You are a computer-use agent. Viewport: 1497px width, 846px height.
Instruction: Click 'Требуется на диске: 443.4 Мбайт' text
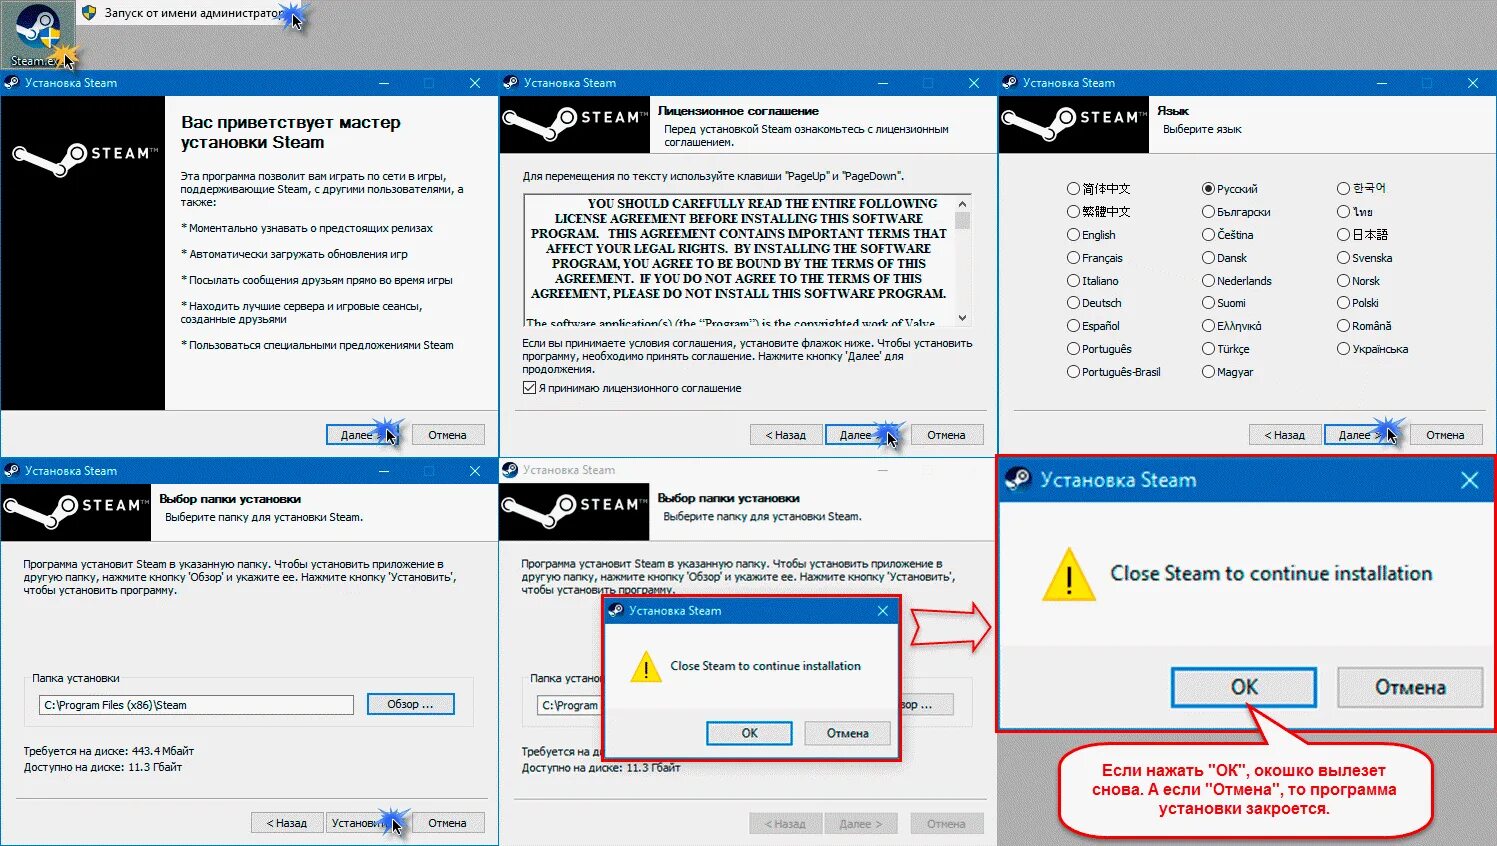tap(109, 751)
